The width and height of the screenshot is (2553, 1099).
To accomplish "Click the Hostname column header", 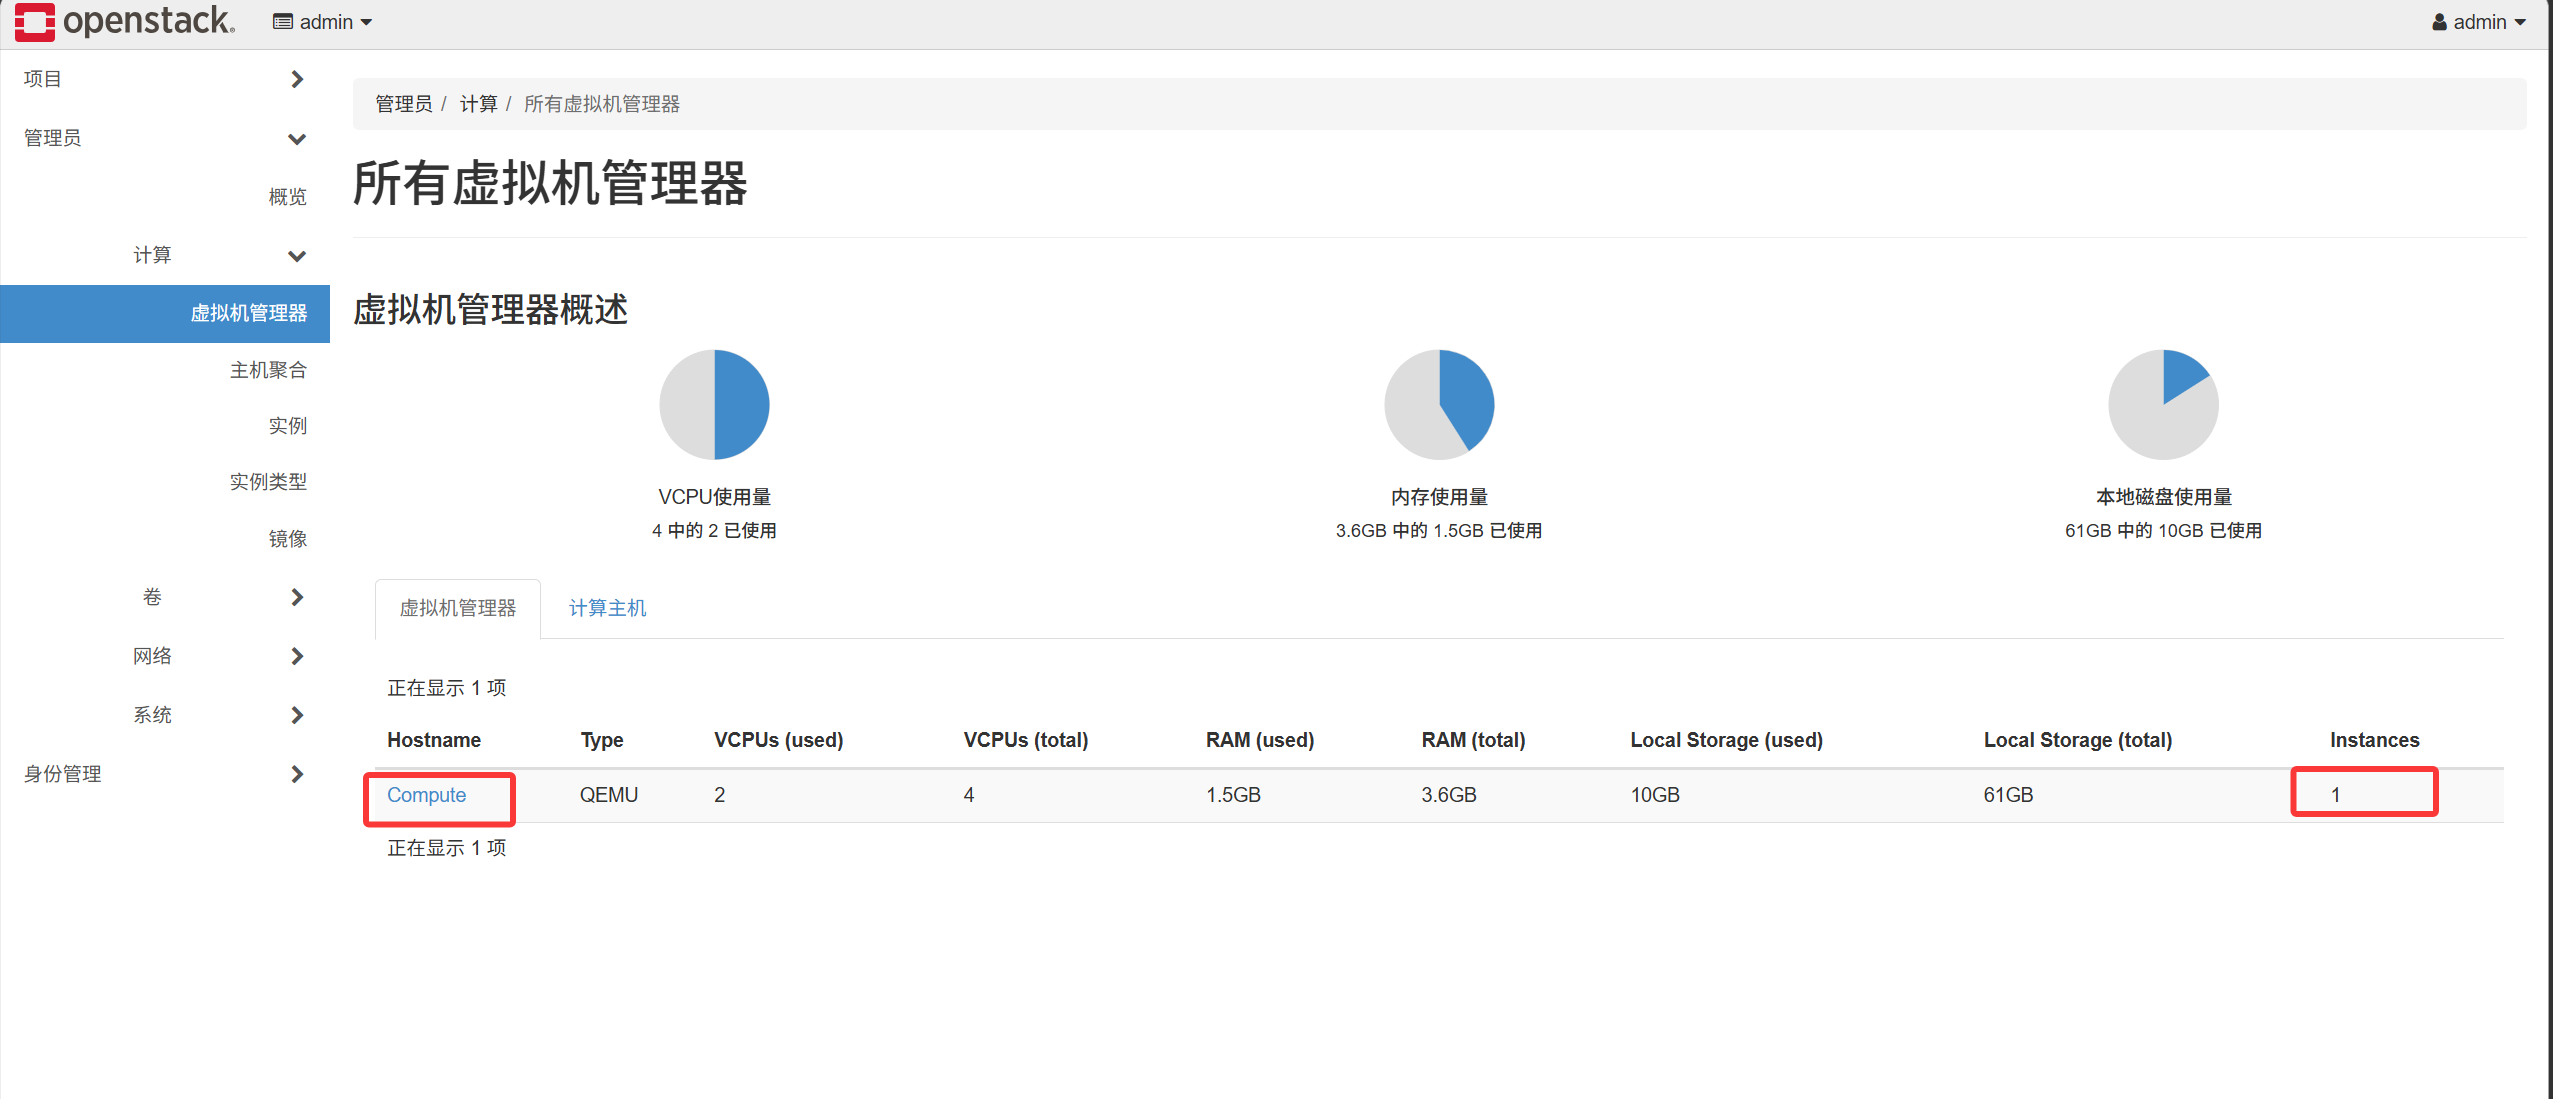I will 434,740.
